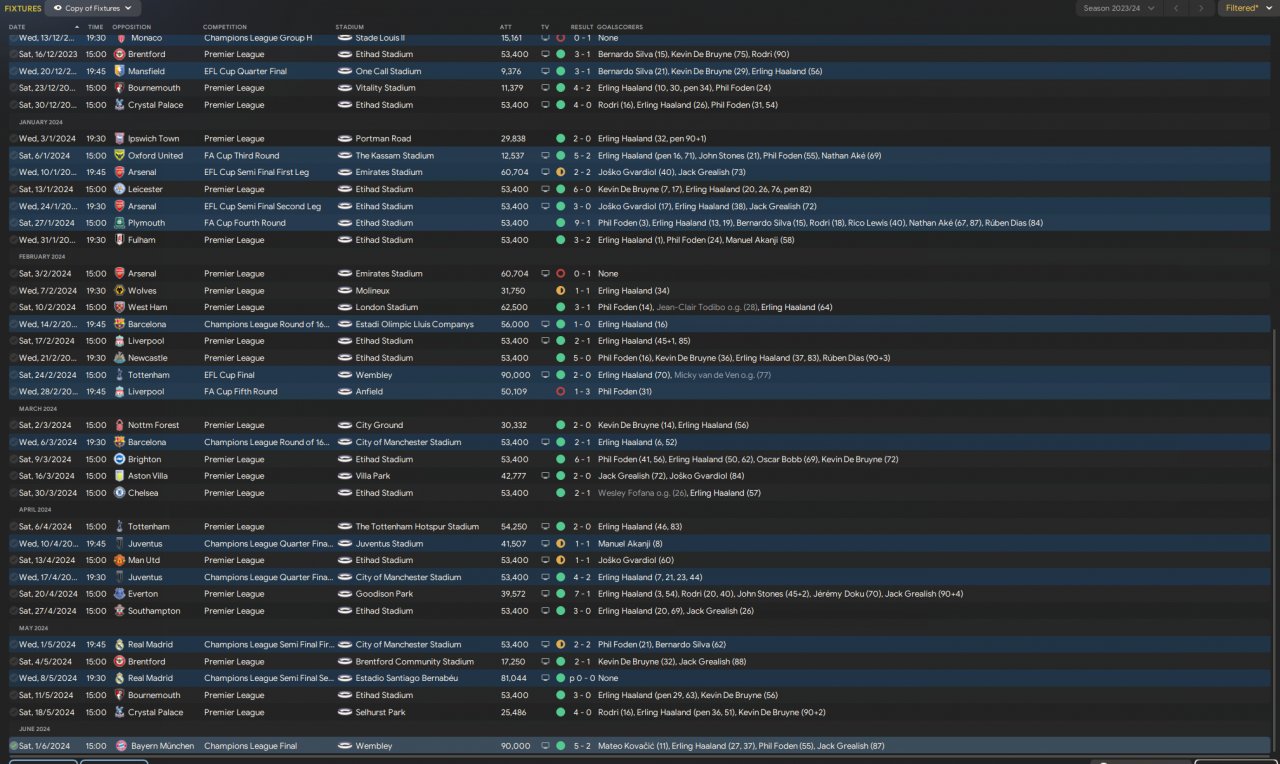Image resolution: width=1280 pixels, height=764 pixels.
Task: Go to the next season with the right arrow
Action: 1202,8
